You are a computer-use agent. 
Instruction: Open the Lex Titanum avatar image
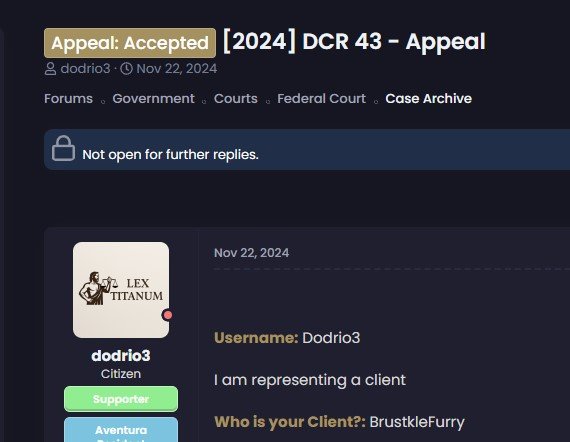(x=121, y=290)
